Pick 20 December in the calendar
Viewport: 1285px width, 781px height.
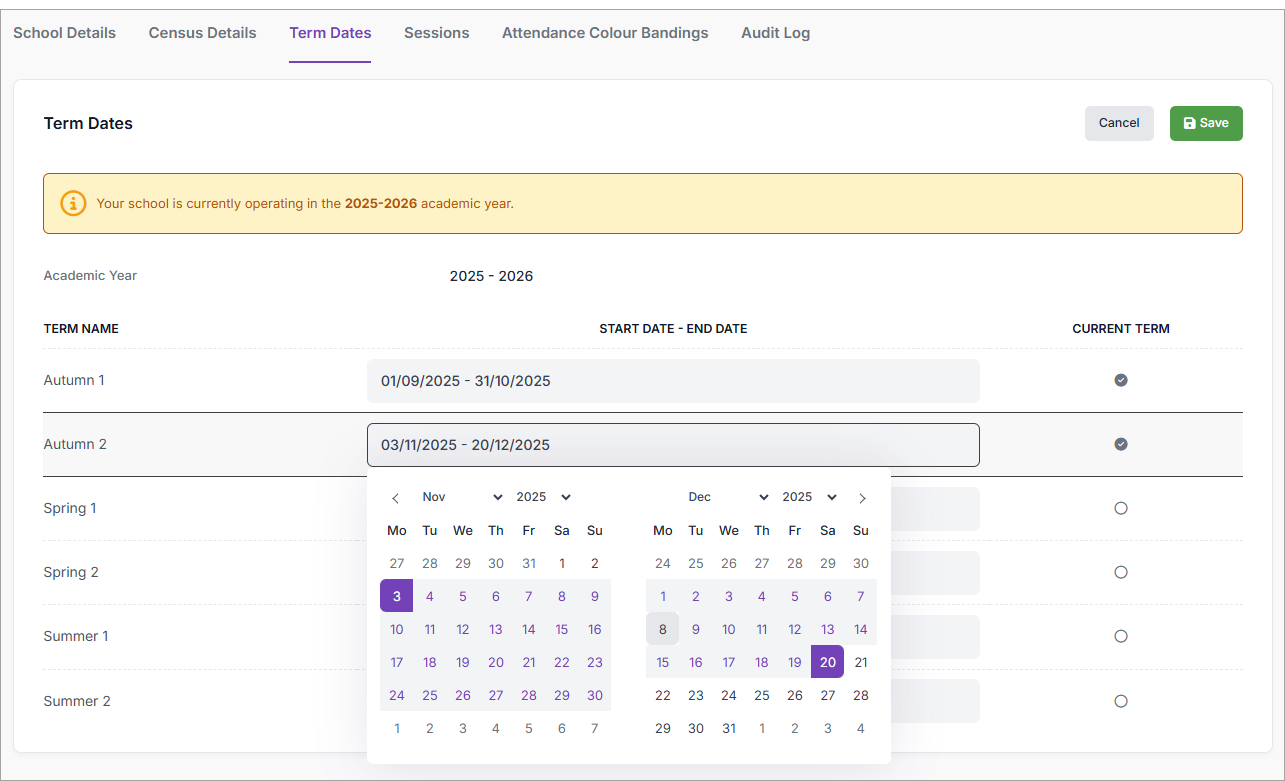coord(827,662)
